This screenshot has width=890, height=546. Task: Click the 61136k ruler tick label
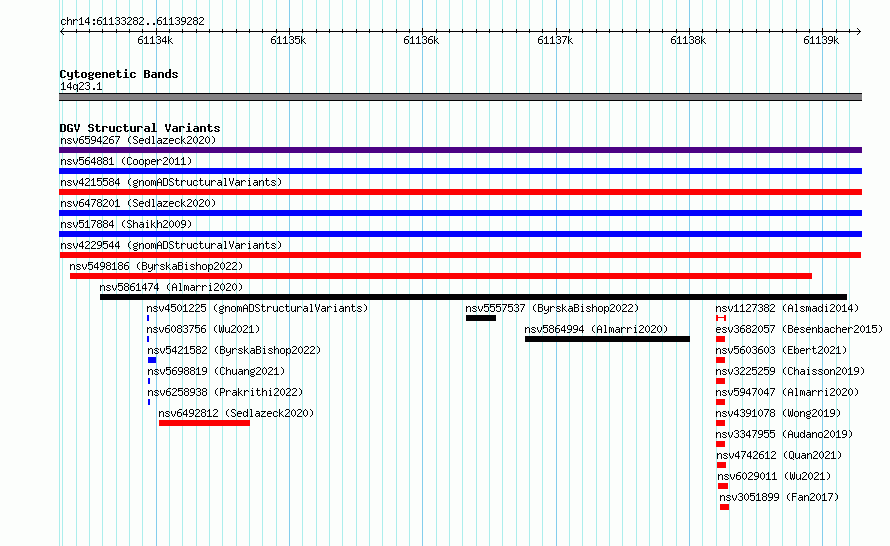pyautogui.click(x=421, y=40)
